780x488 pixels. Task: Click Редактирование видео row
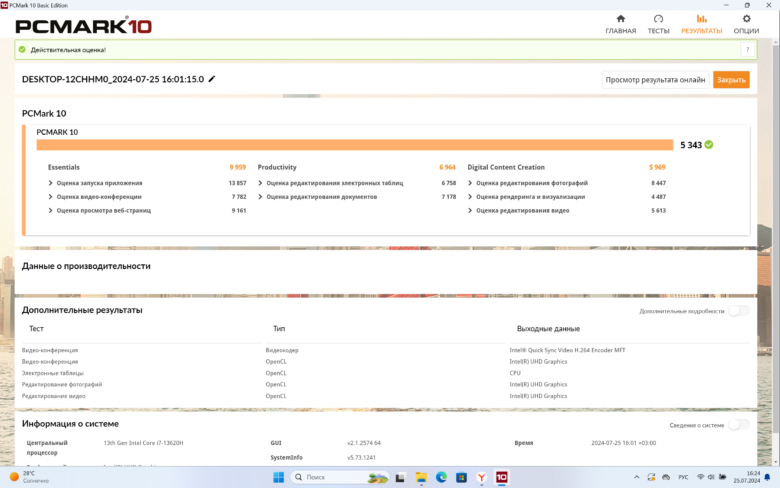click(x=53, y=396)
